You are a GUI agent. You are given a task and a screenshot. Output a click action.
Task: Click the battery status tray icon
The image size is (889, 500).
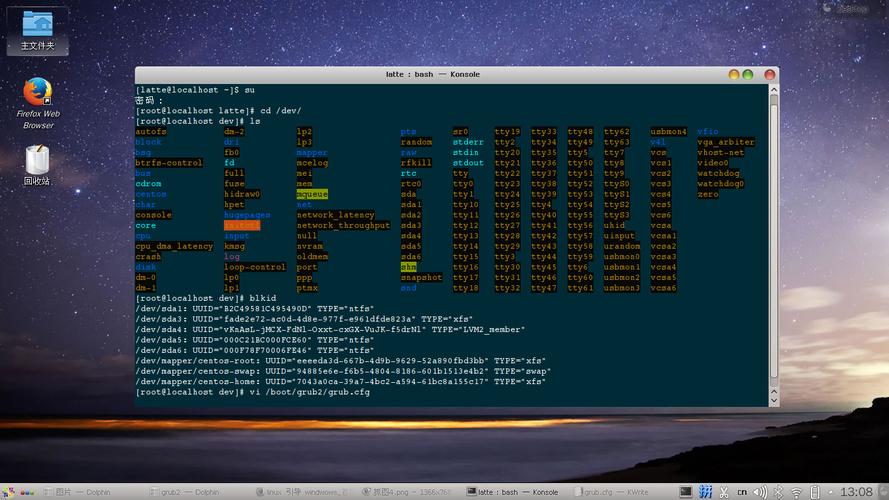click(x=815, y=492)
